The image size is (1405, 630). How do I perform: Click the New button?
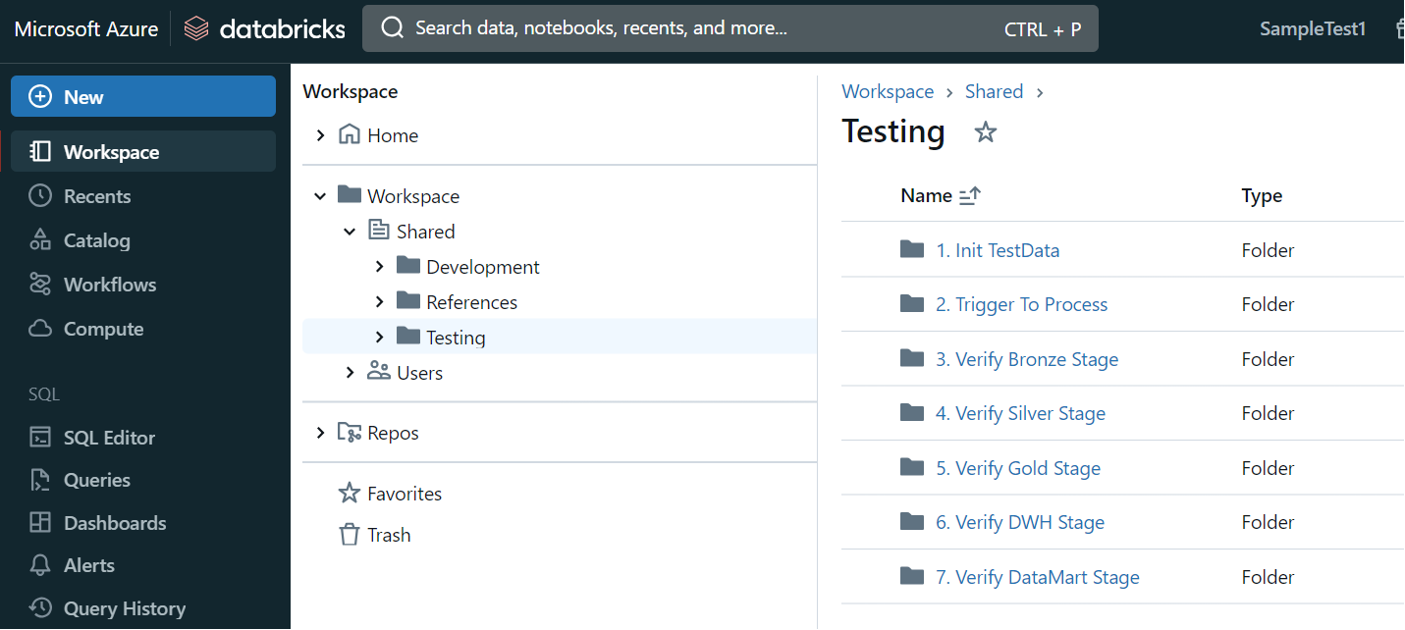143,96
